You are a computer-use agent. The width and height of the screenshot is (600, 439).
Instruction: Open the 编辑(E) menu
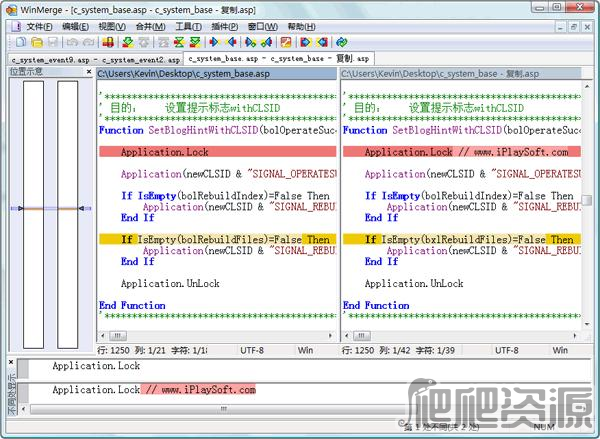click(x=75, y=26)
